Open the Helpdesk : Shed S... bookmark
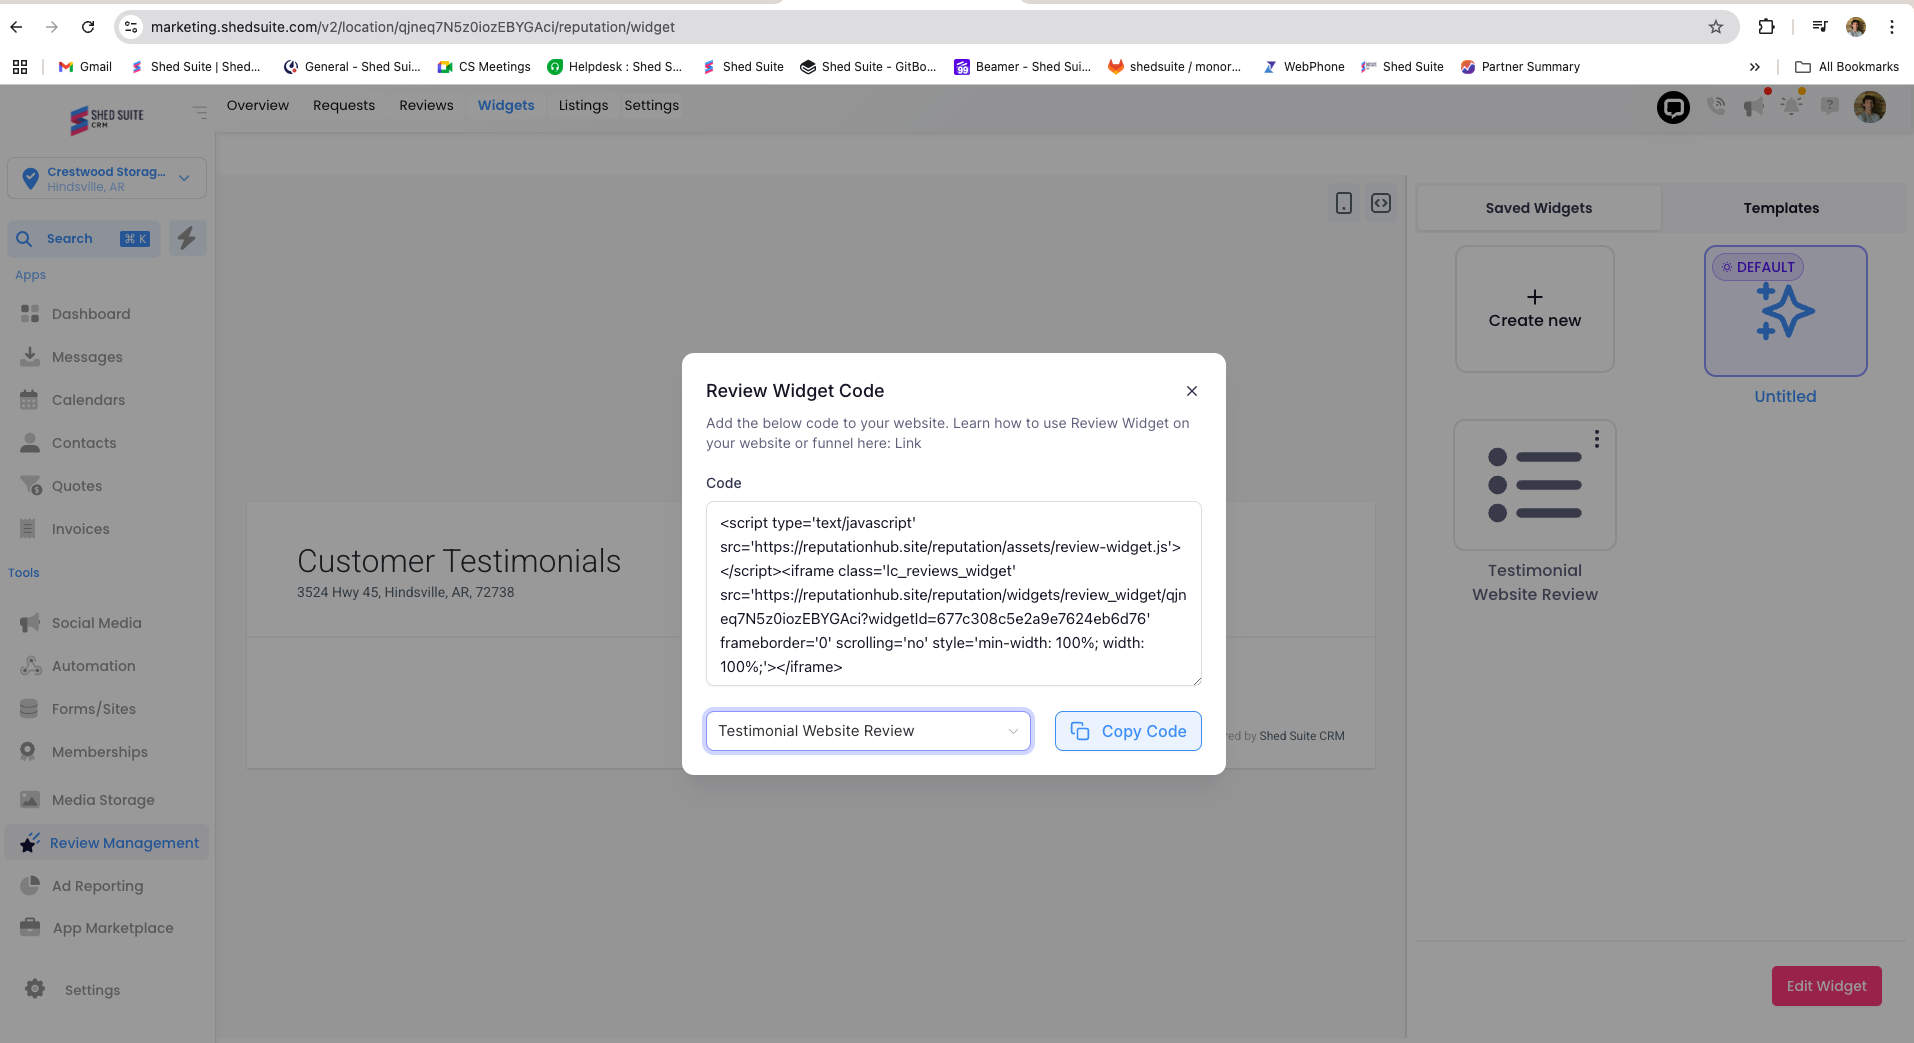The height and width of the screenshot is (1043, 1914). pos(614,67)
